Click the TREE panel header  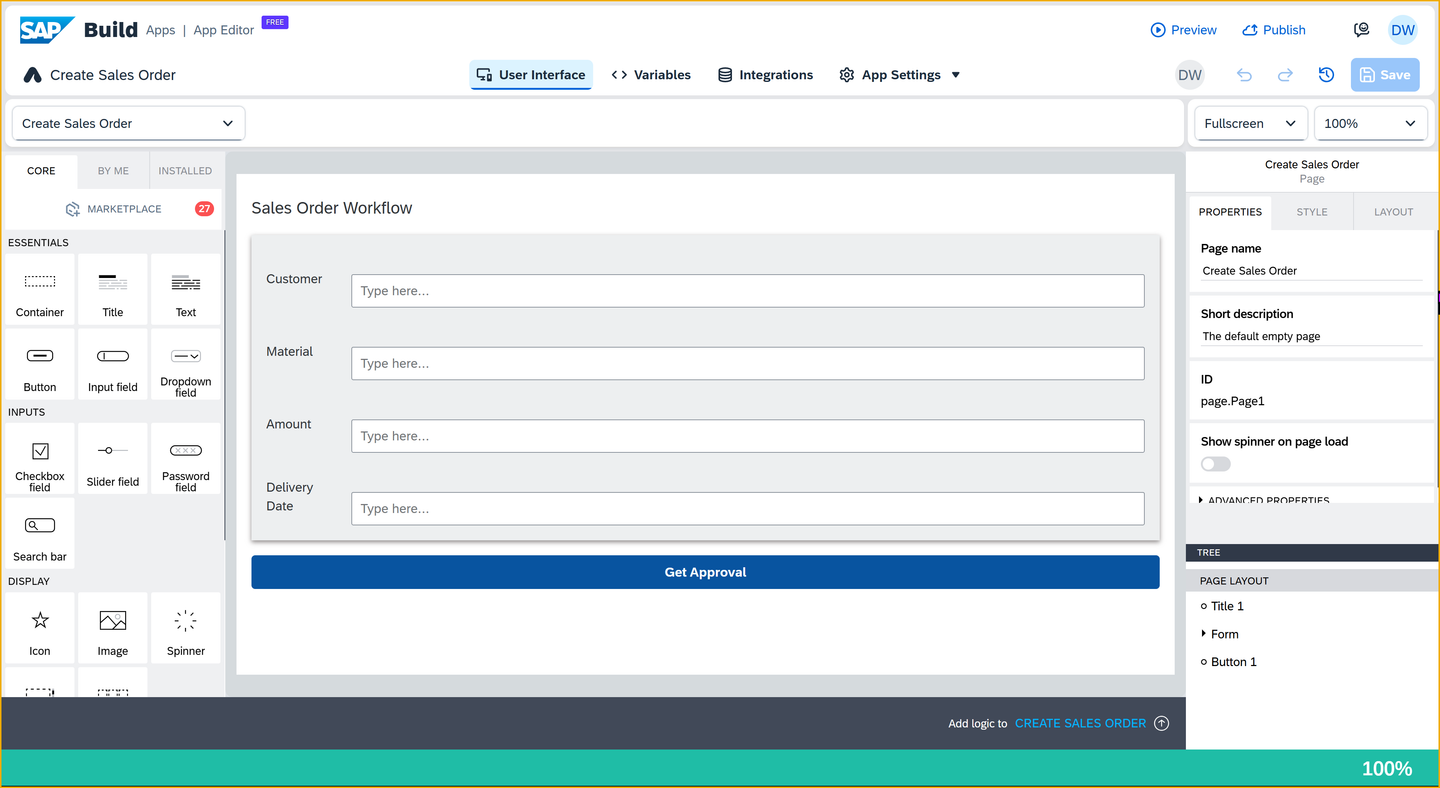pyautogui.click(x=1312, y=552)
